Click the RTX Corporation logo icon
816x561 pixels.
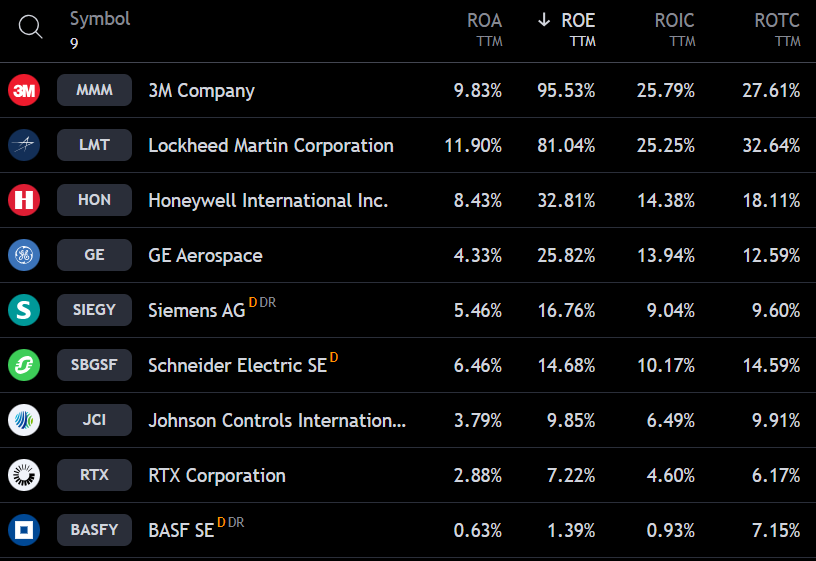[x=24, y=475]
